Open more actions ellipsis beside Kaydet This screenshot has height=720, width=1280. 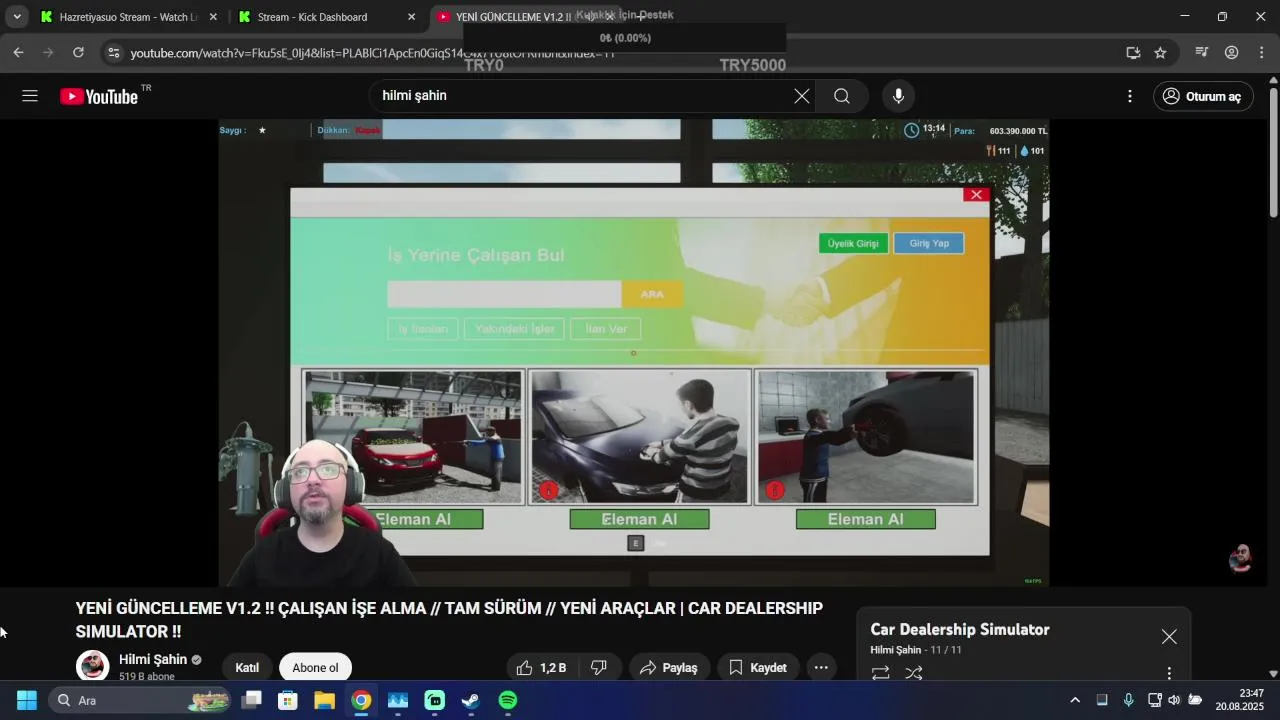(x=821, y=668)
